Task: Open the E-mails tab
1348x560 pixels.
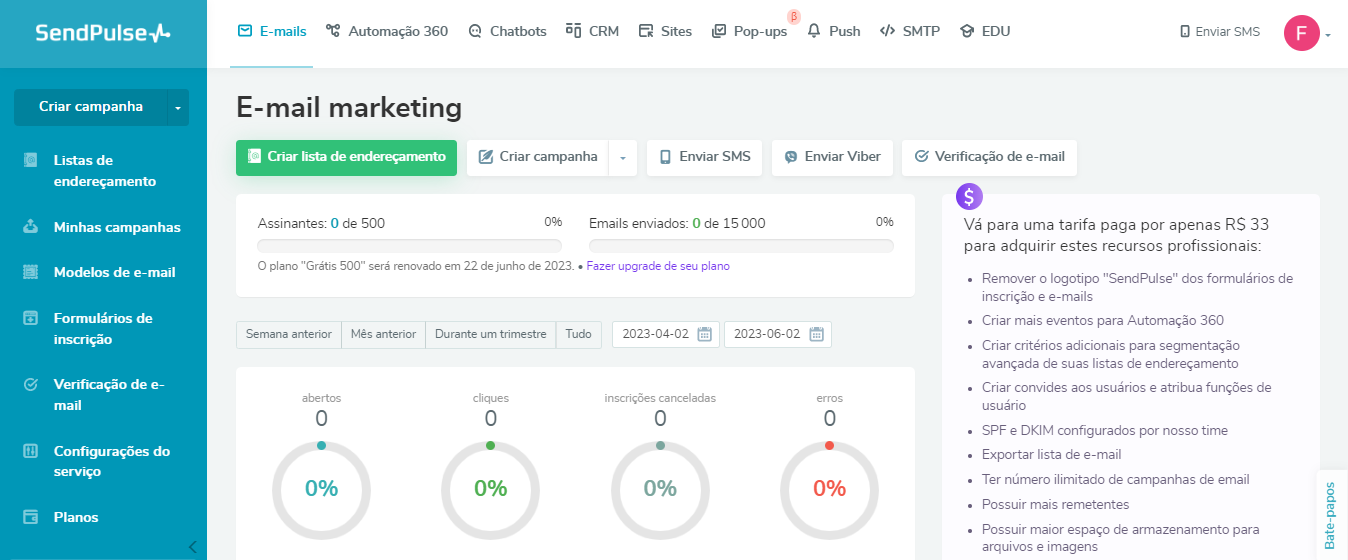Action: coord(272,31)
